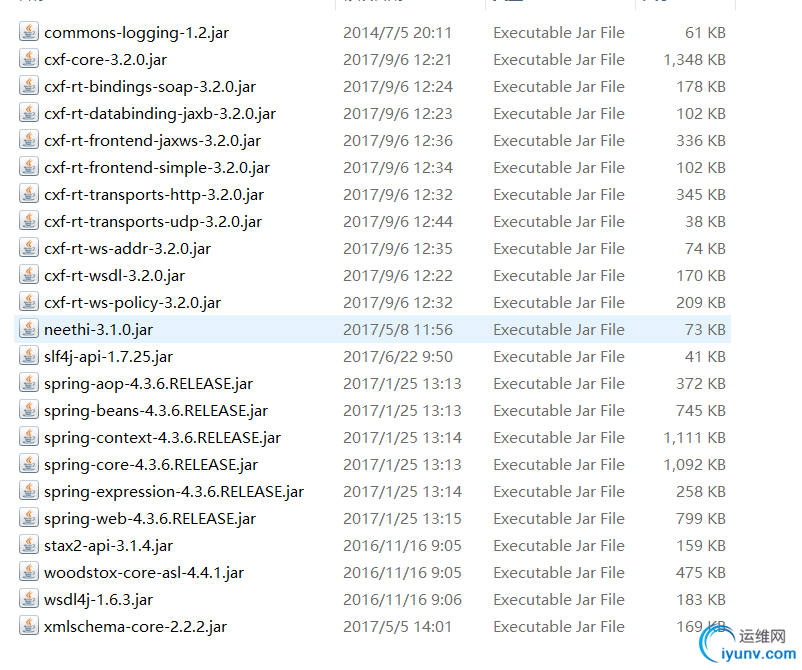
Task: Select the name spring-core-4.3.6.RELEASE.jar
Action: (x=151, y=465)
